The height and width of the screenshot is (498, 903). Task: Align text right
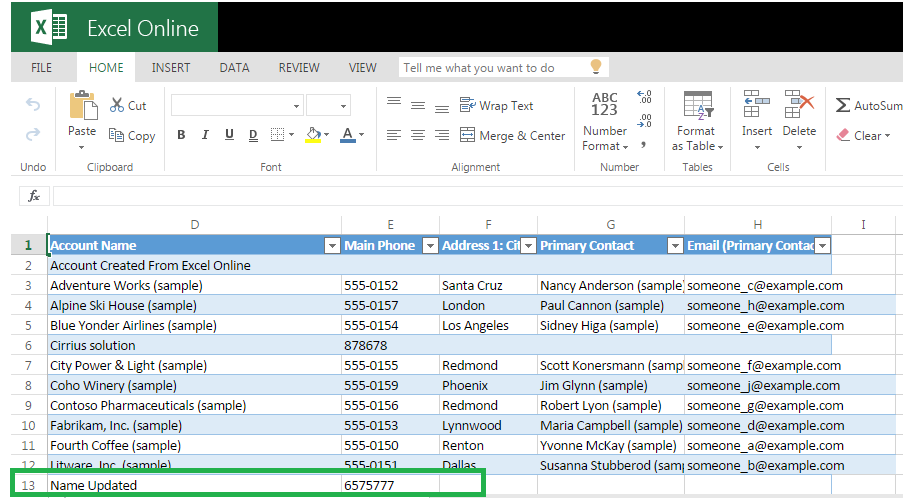point(442,135)
